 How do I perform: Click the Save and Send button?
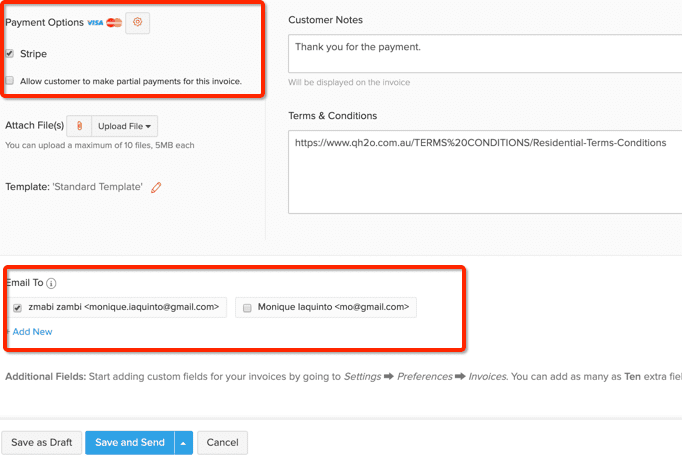click(x=130, y=443)
